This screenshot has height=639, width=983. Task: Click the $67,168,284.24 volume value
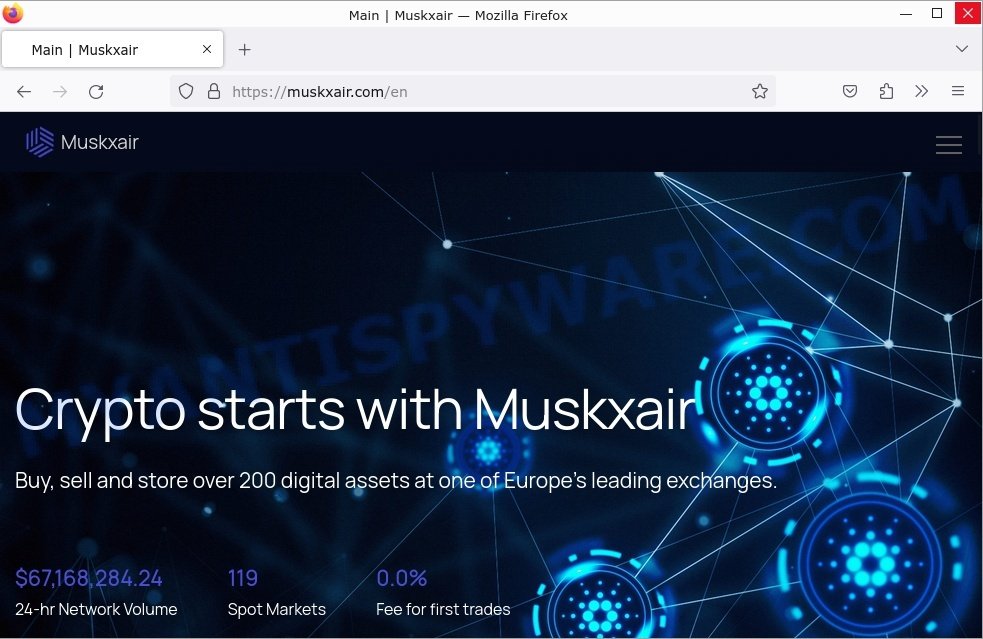click(89, 578)
